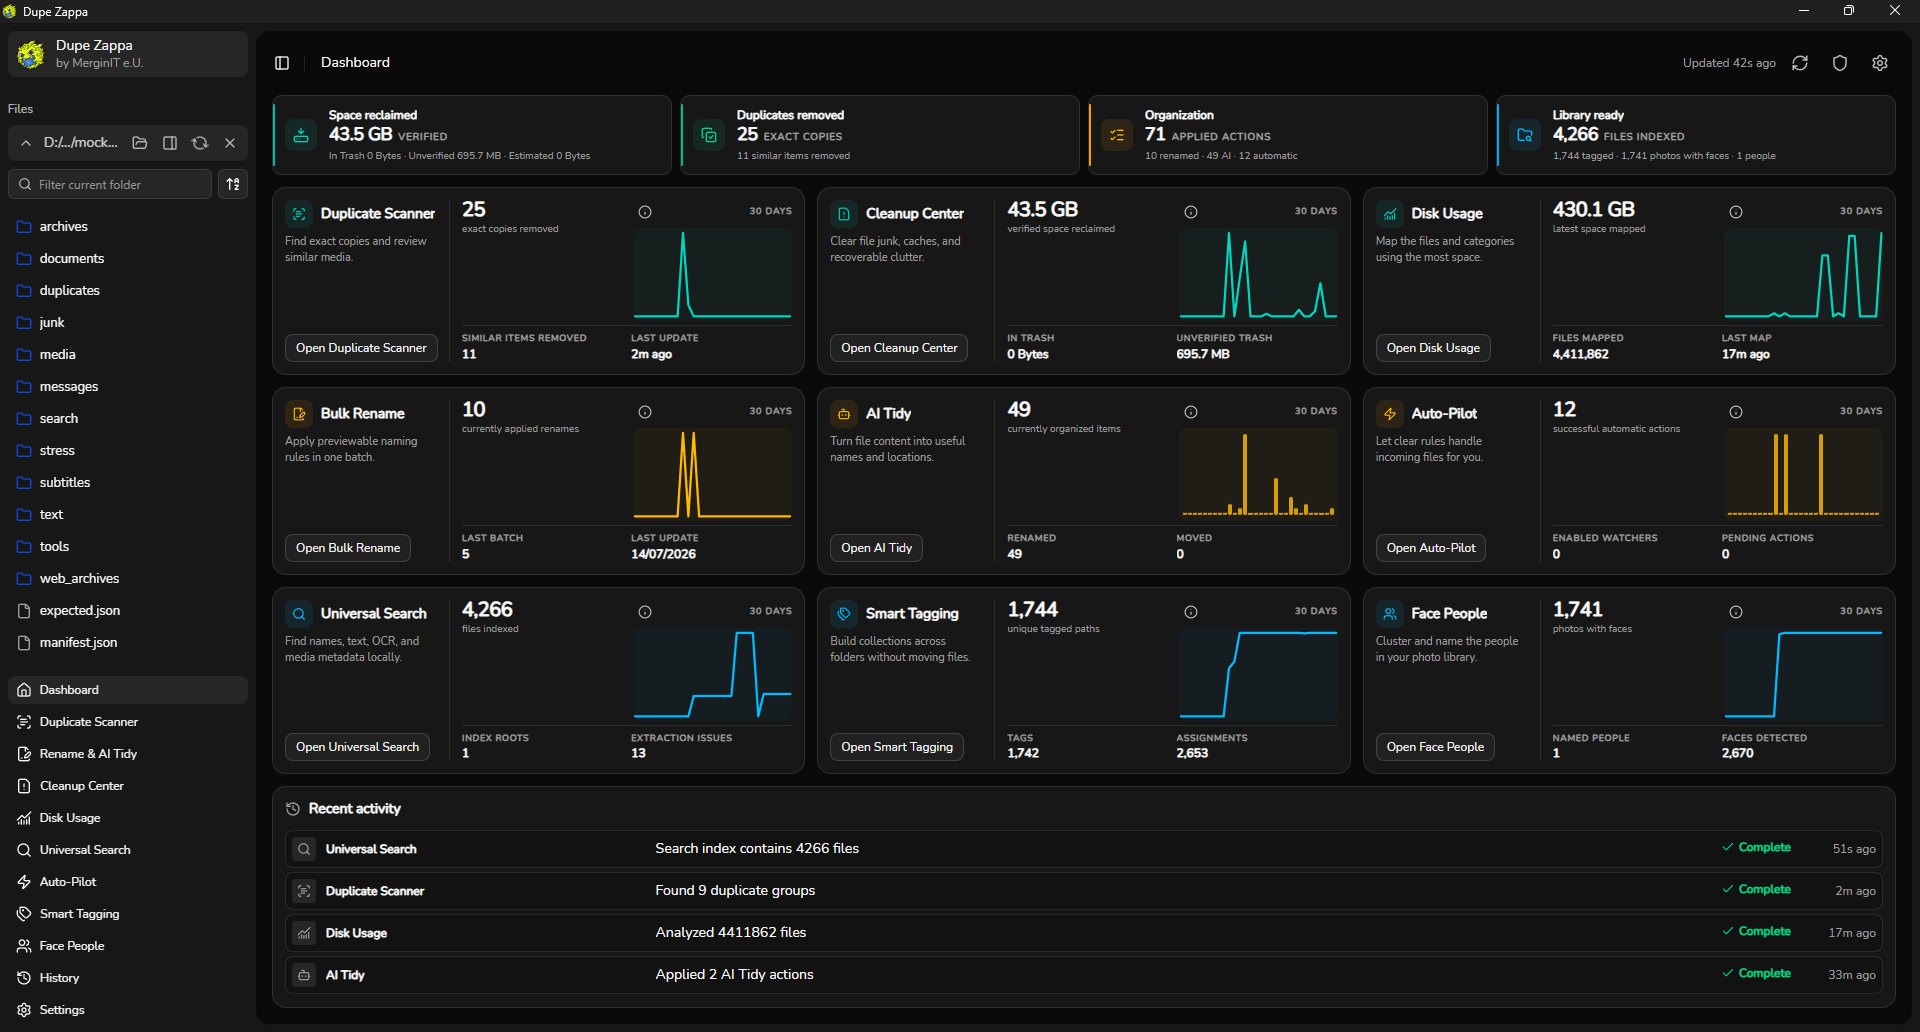Open Bulk Rename button
1920x1032 pixels.
pos(348,548)
